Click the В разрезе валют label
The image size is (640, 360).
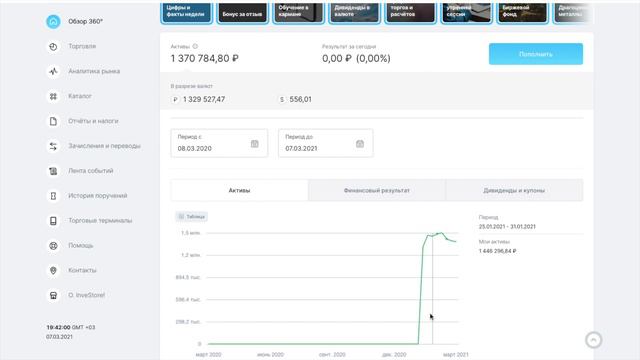pyautogui.click(x=191, y=87)
